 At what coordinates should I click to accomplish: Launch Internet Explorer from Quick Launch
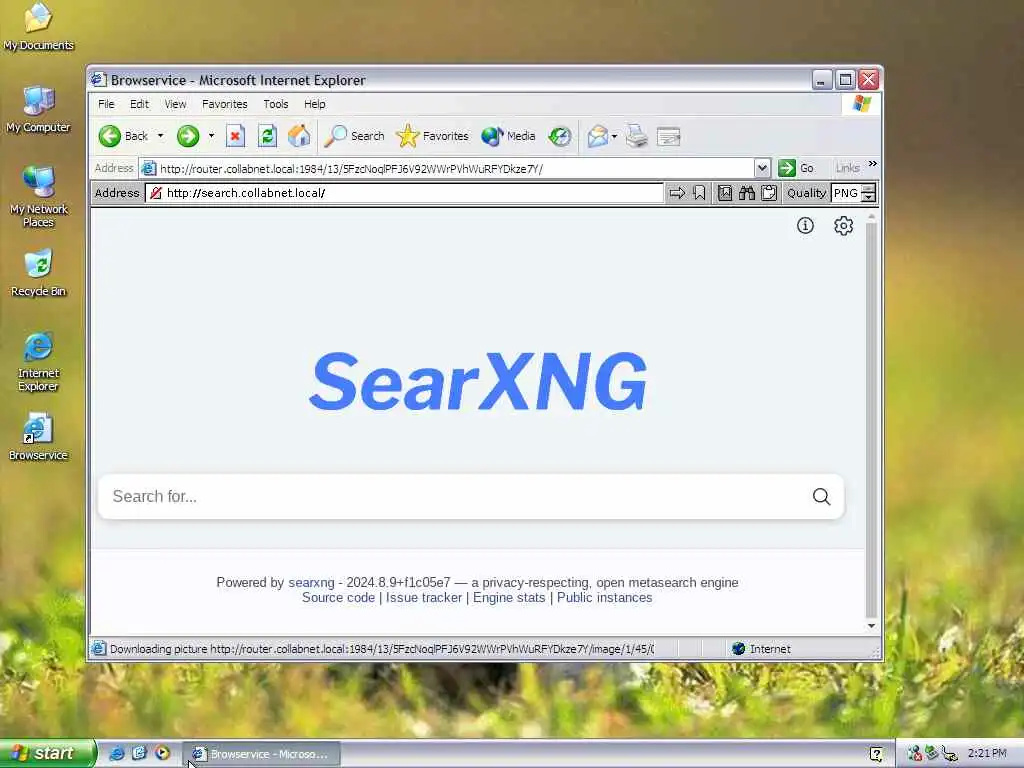pyautogui.click(x=117, y=753)
